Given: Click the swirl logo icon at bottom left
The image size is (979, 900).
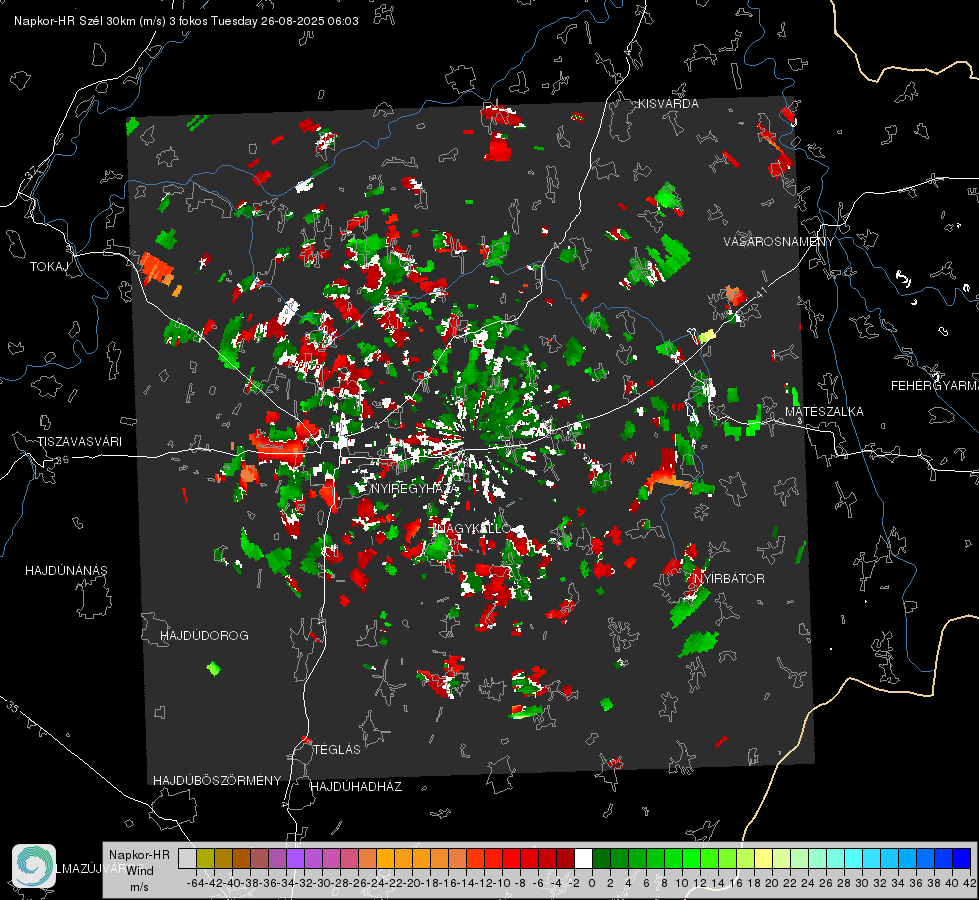Looking at the screenshot, I should point(34,866).
